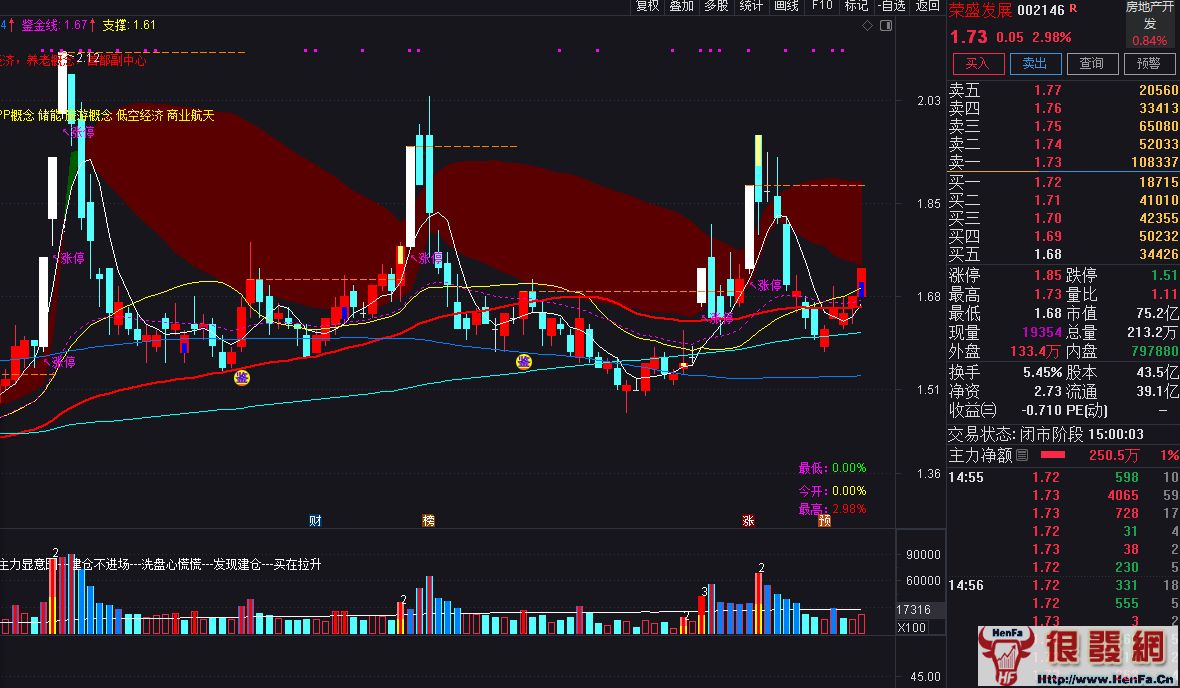
Task: Click the blue 财 event marker
Action: pos(315,521)
